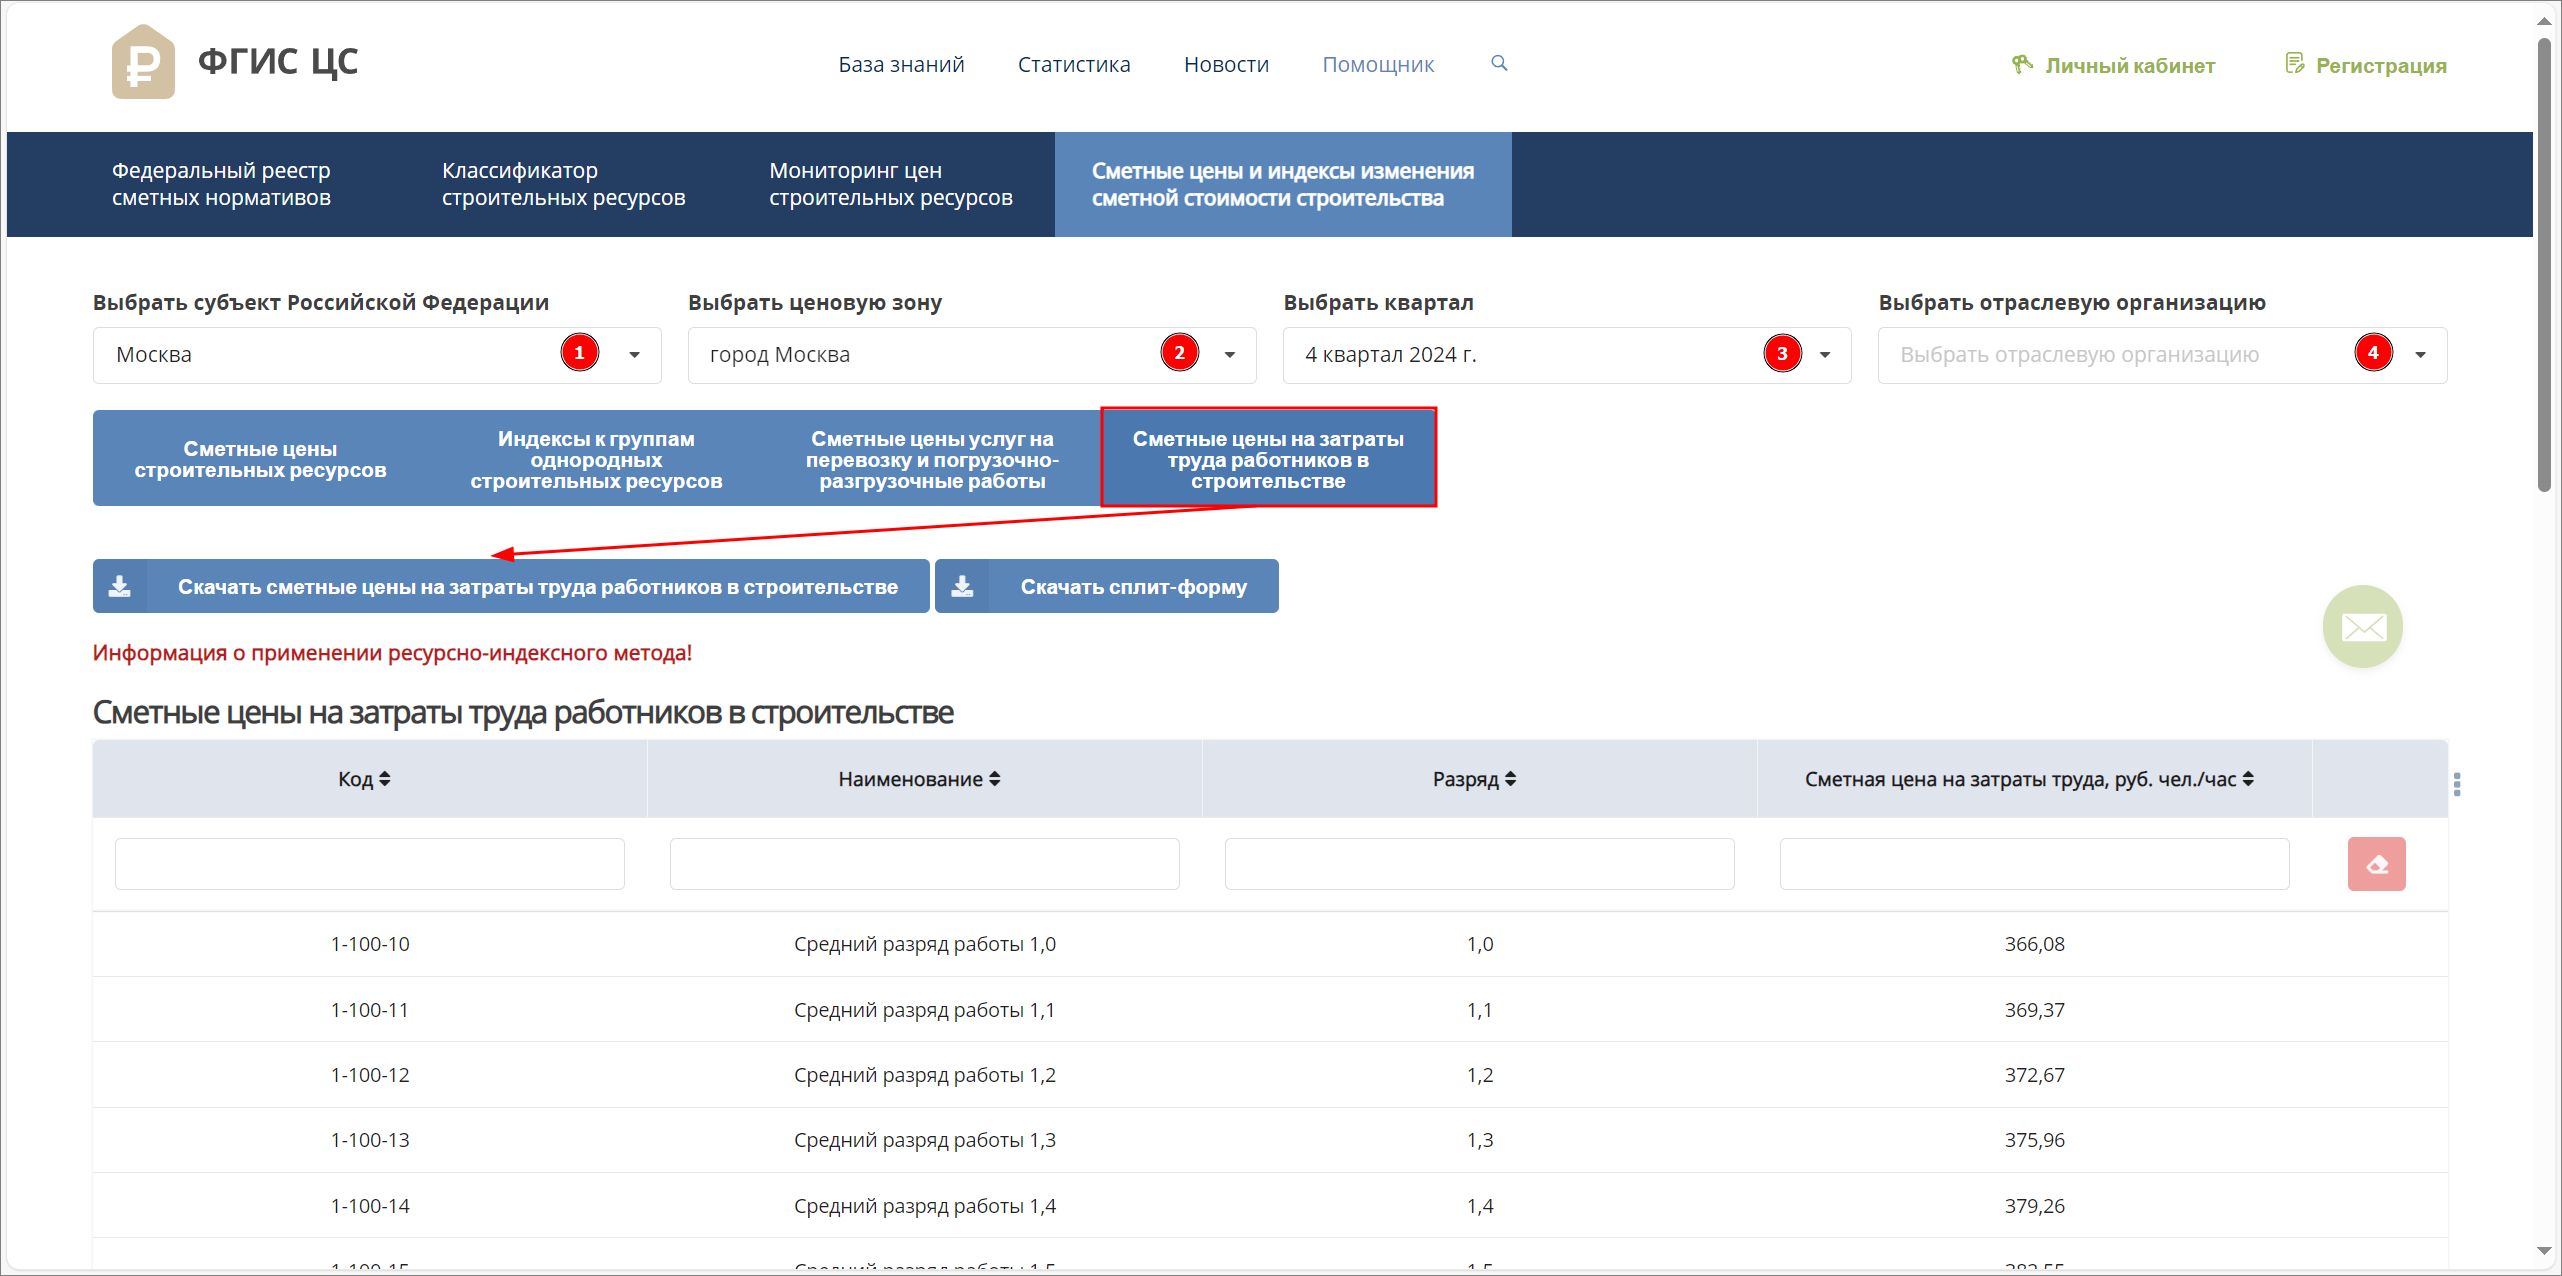Click the ФГИС ЦС ruble logo
Screen dimensions: 2562x1276
click(143, 62)
